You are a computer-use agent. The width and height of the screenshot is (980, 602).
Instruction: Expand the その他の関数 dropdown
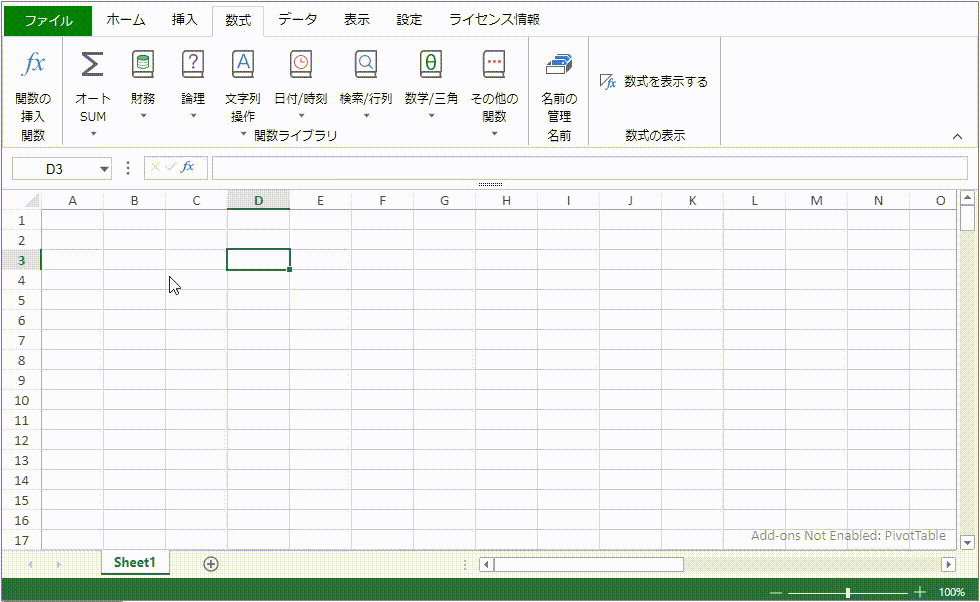coord(494,133)
